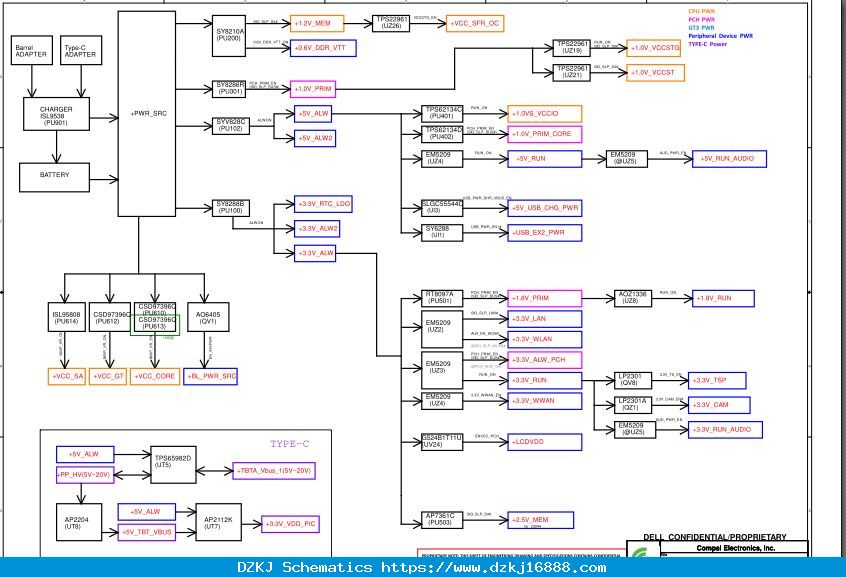Click the AP2112K (UT7) block
Viewport: 846px width, 577px height.
click(218, 522)
